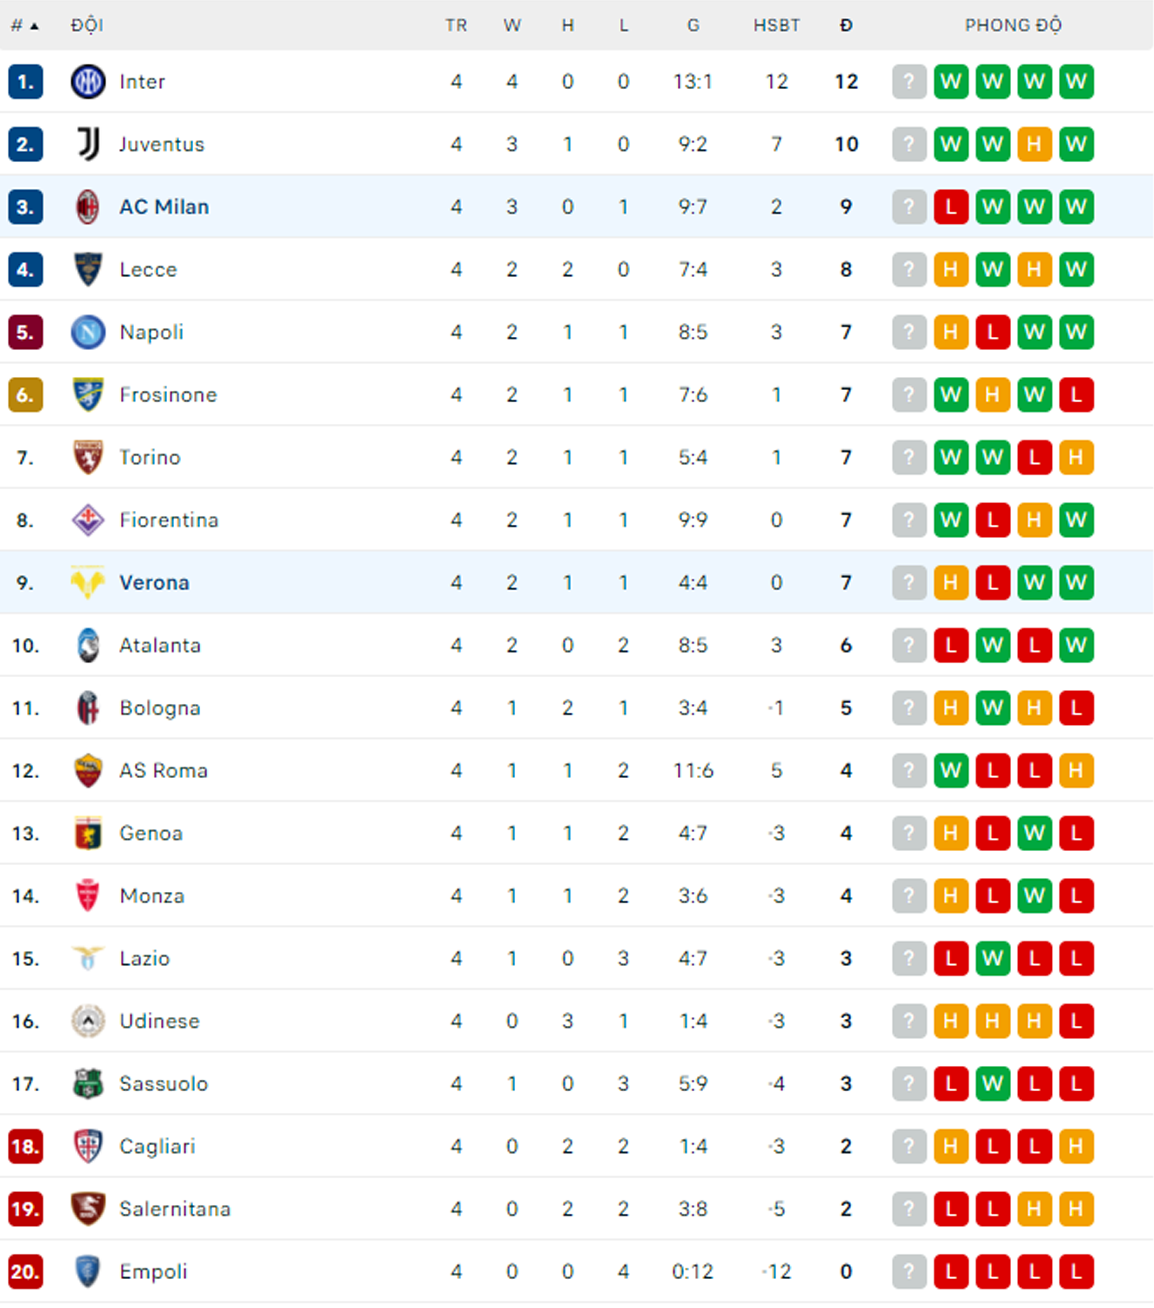Click the gray question mark in Inter's form row
The image size is (1154, 1308).
pyautogui.click(x=909, y=81)
